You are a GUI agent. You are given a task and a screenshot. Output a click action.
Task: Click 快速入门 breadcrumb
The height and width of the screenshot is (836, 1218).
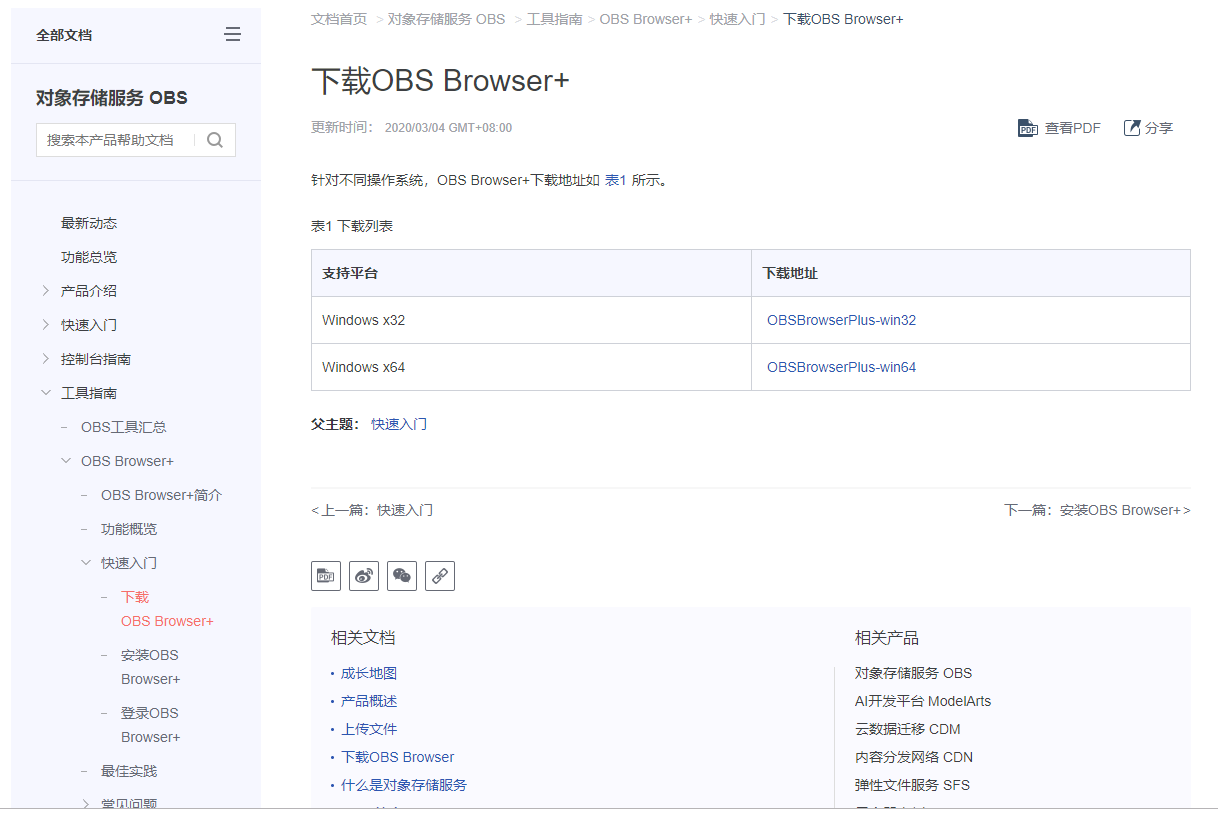click(738, 19)
